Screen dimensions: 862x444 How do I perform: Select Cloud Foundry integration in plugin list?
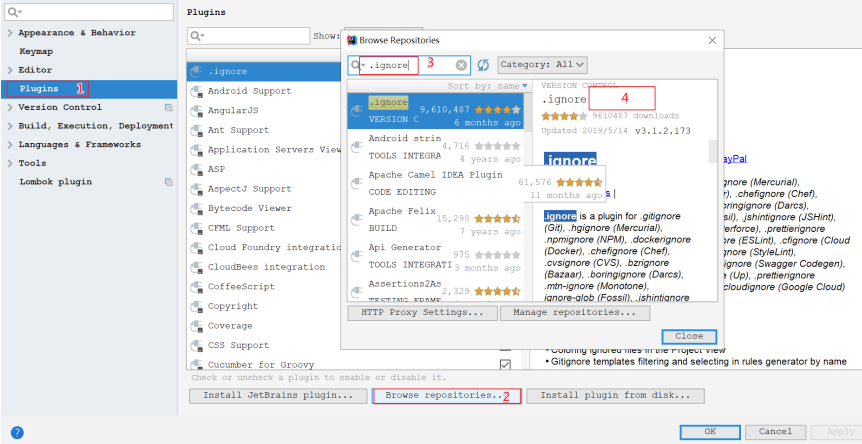pyautogui.click(x=275, y=248)
